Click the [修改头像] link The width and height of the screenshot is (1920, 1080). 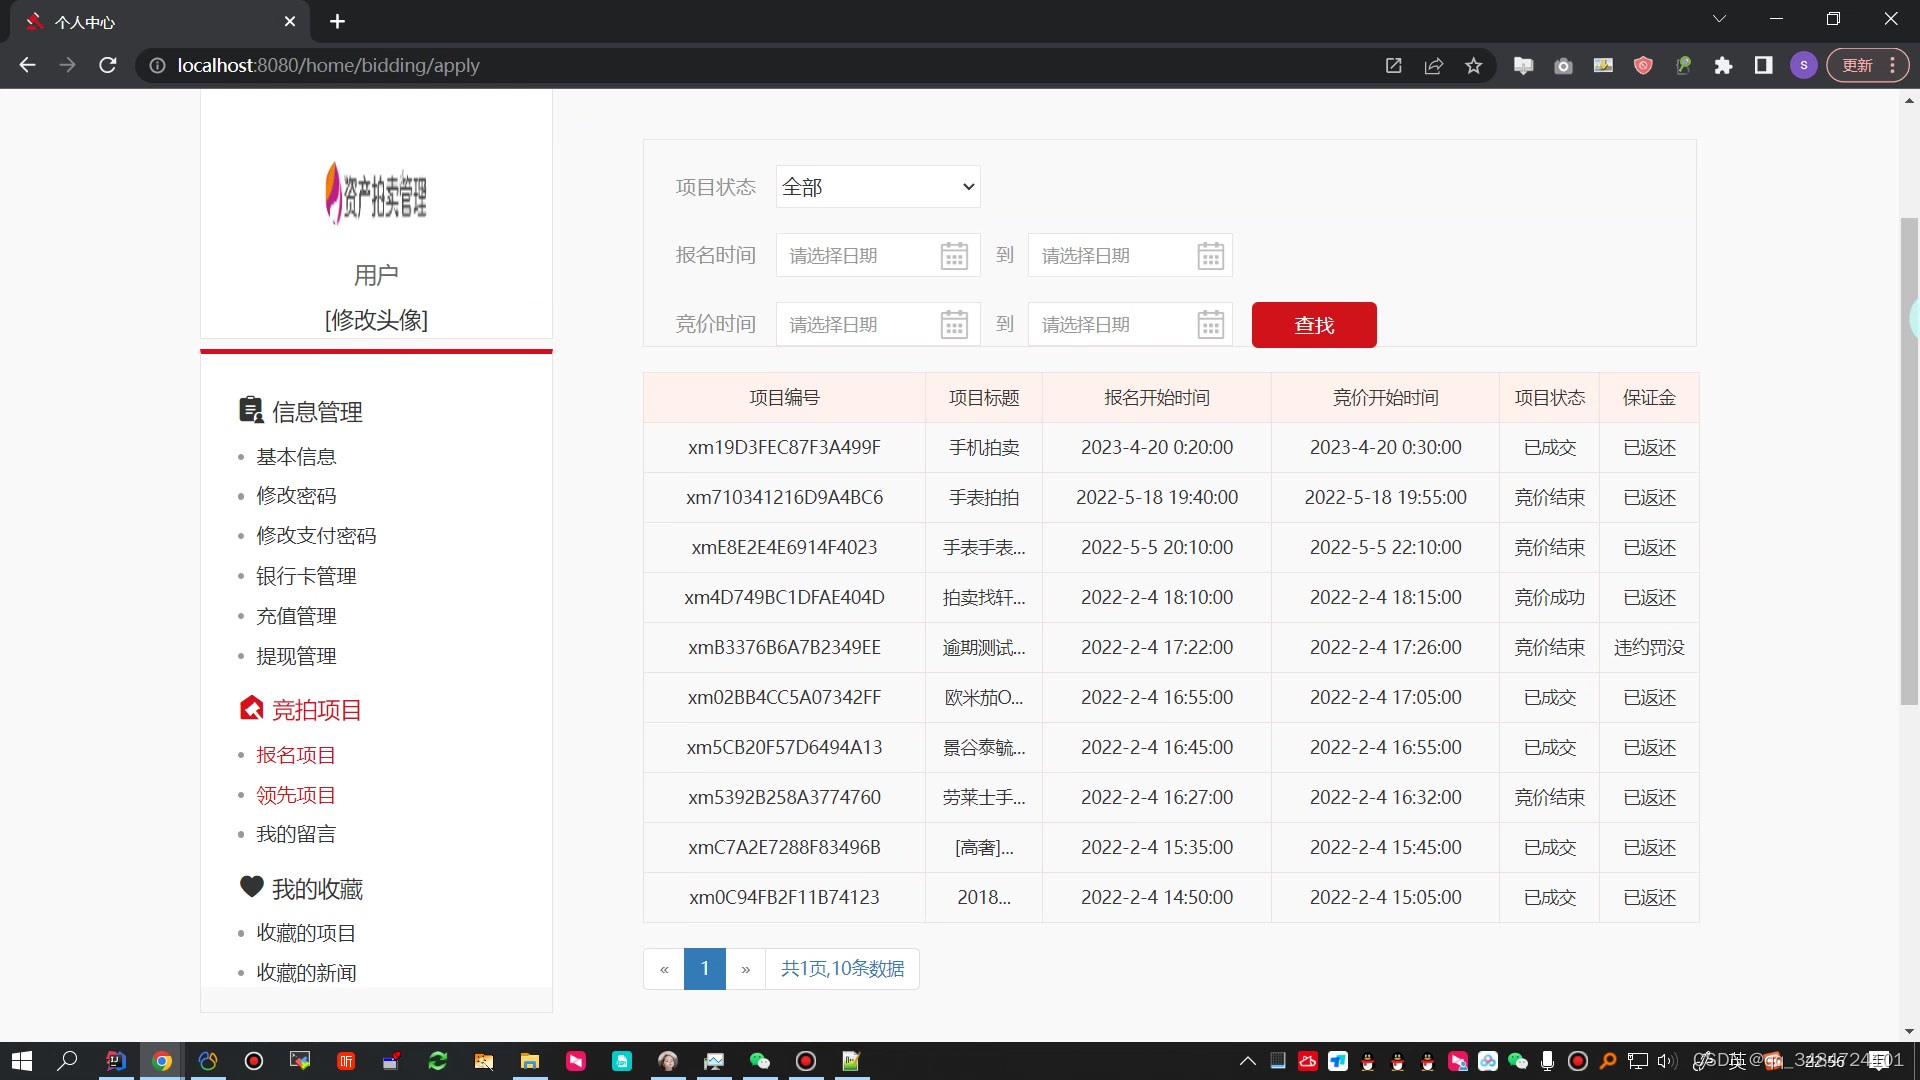coord(376,320)
